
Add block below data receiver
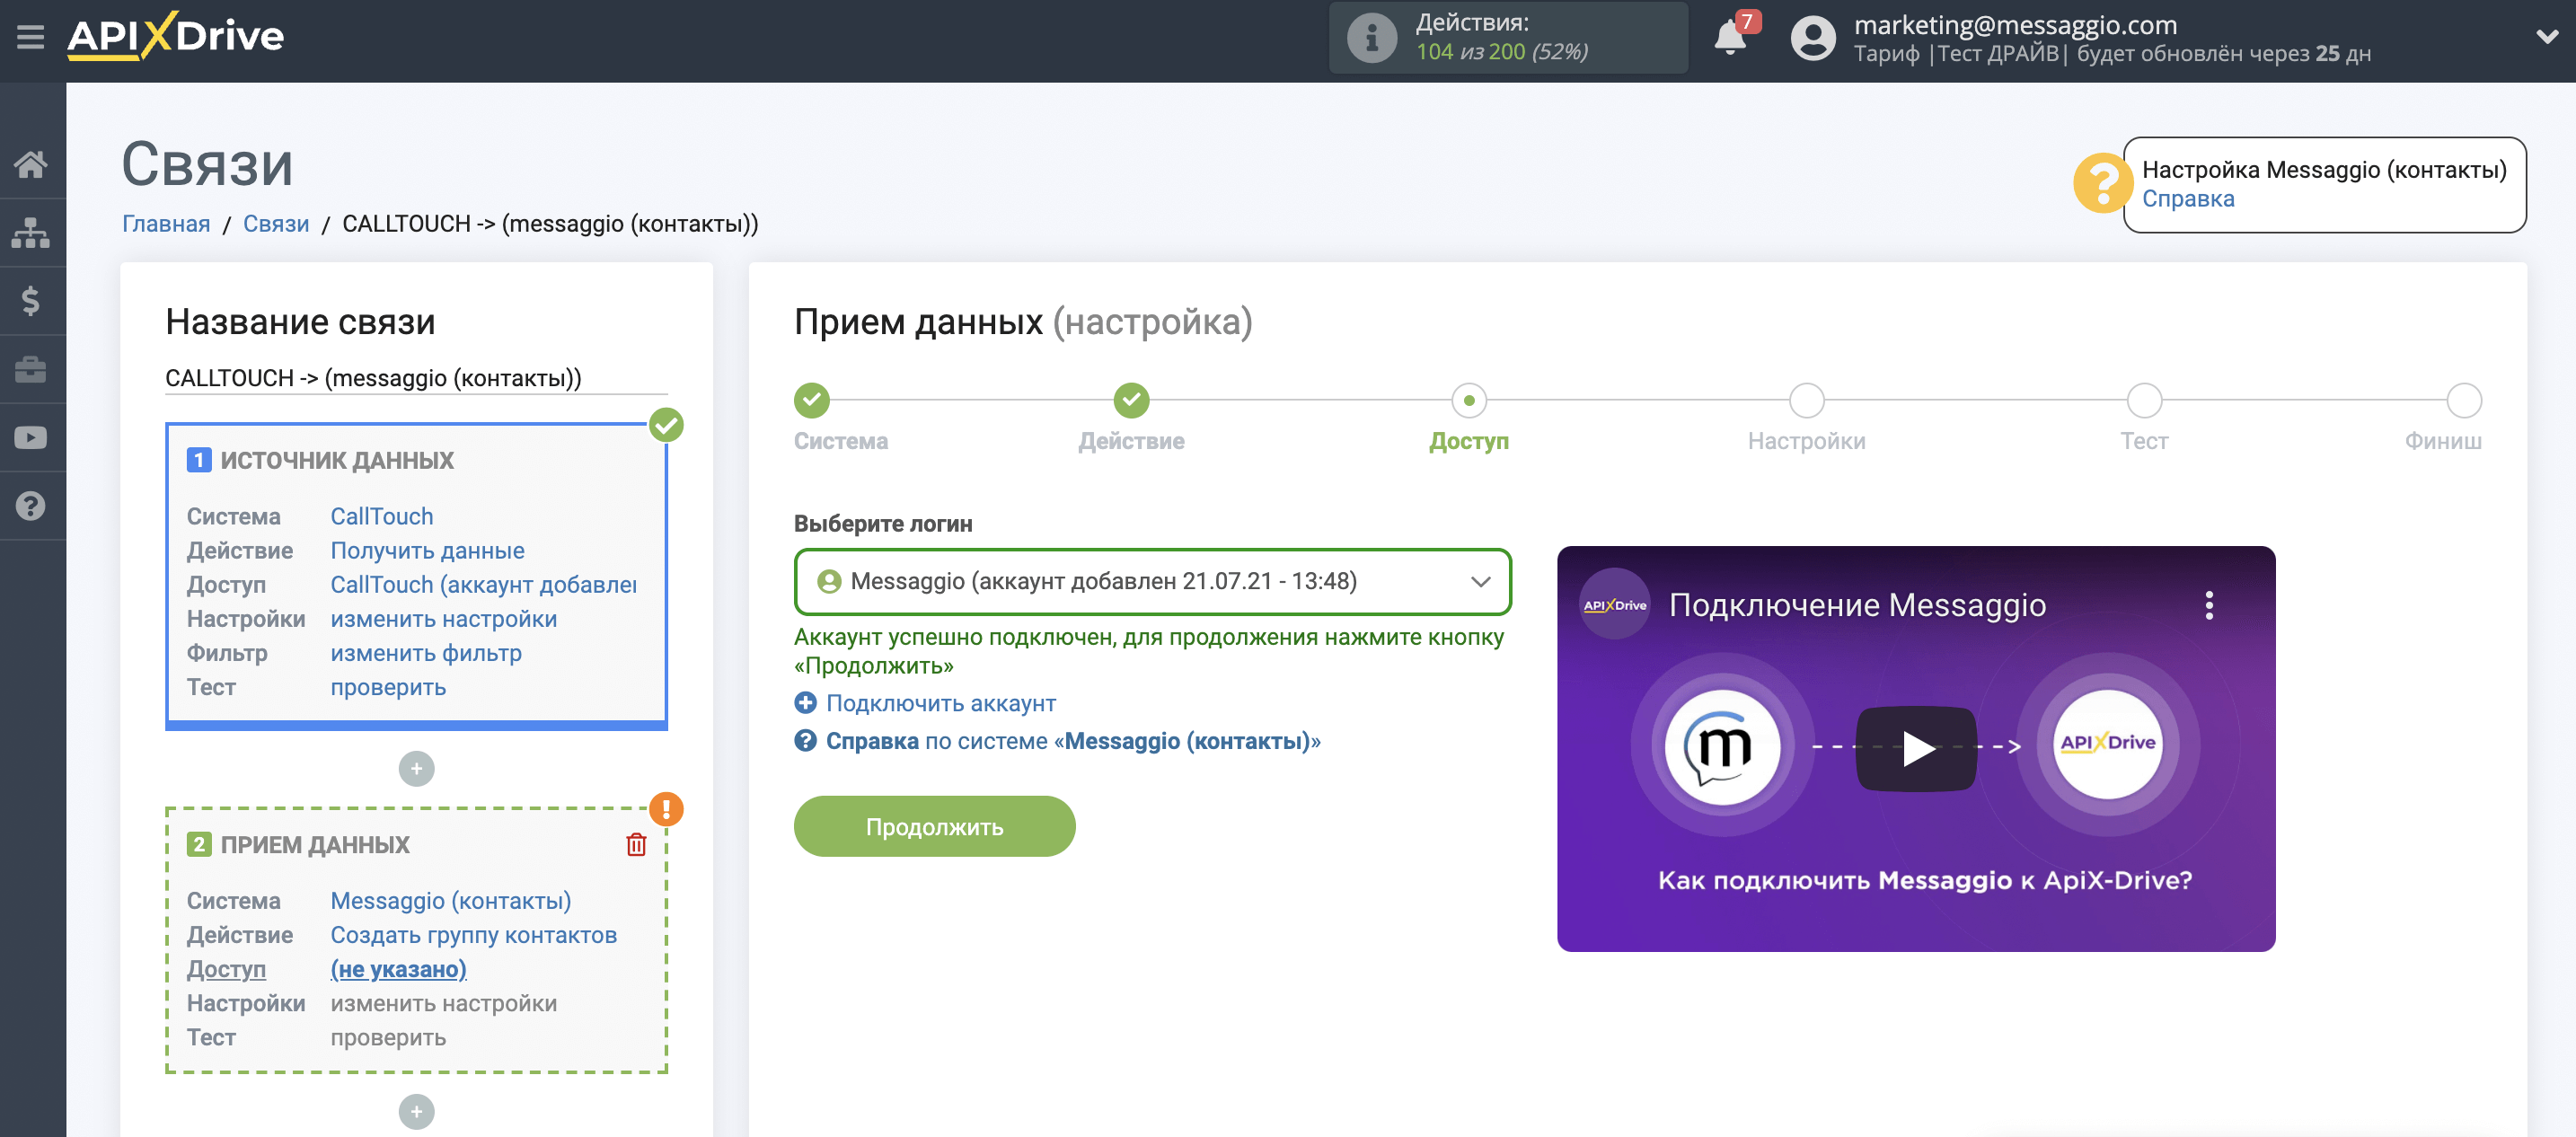click(x=416, y=1112)
